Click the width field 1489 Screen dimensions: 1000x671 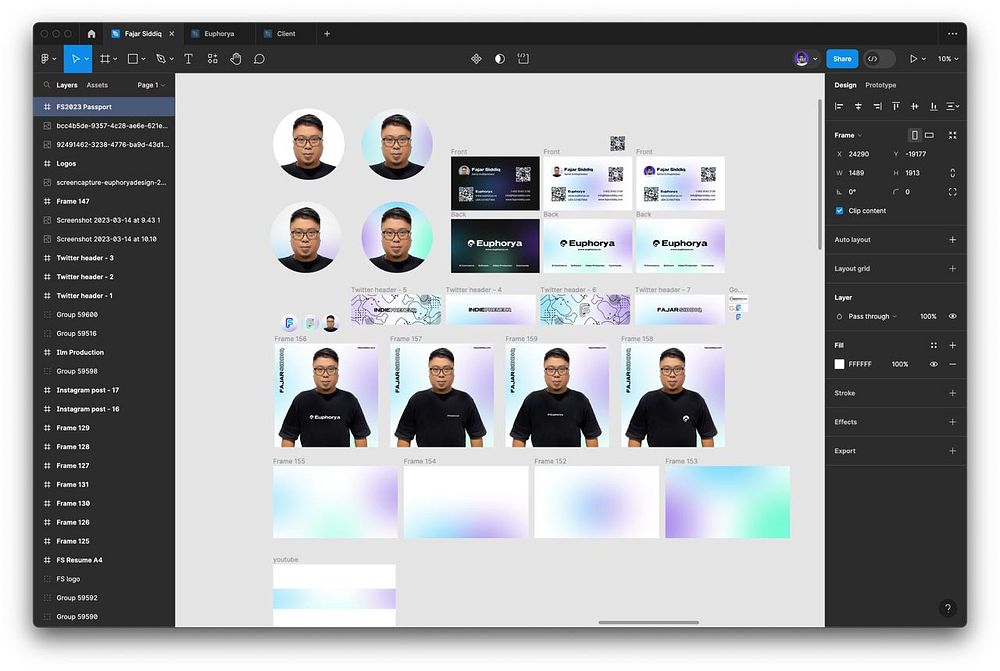click(857, 173)
